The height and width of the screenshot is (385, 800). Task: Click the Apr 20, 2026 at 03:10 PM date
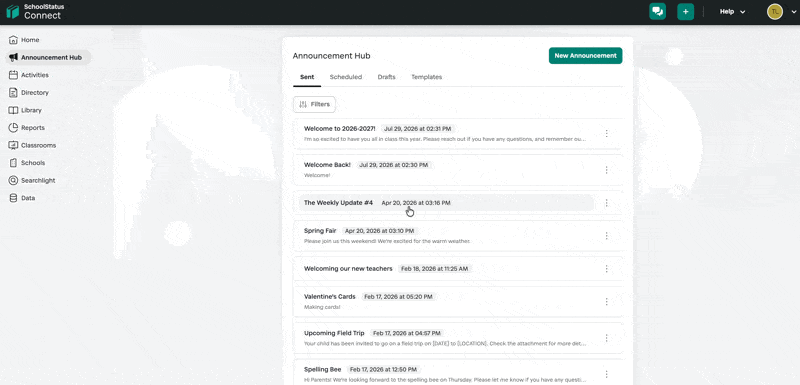379,231
